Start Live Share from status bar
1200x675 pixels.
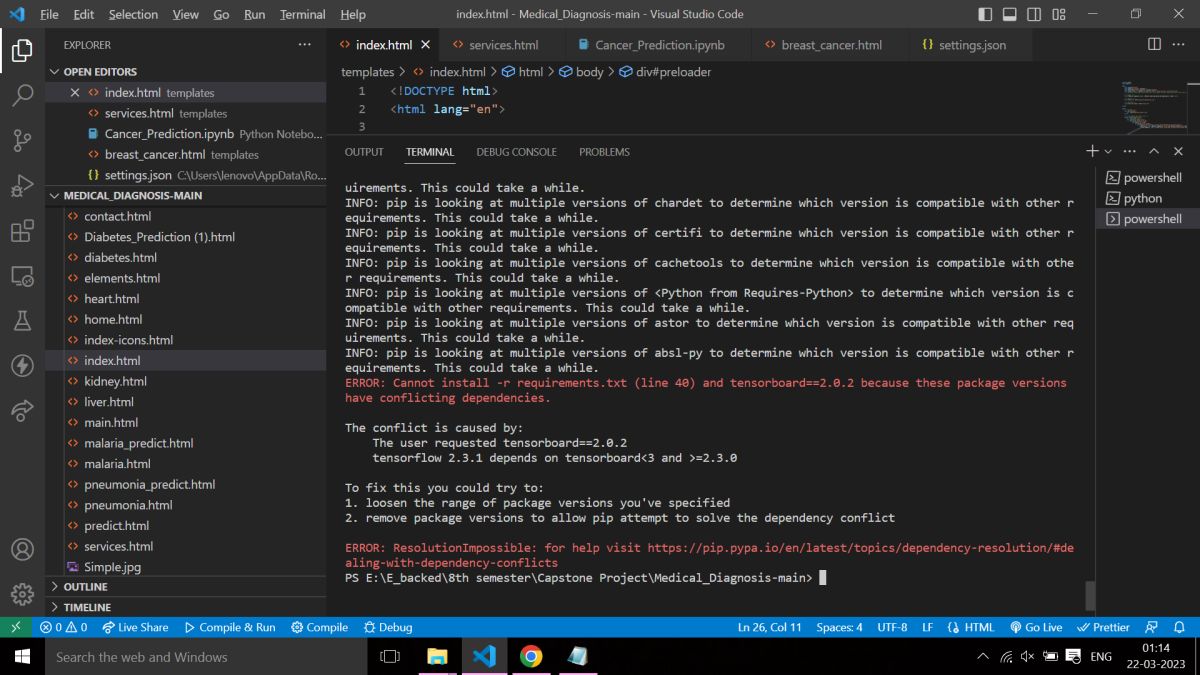pos(135,627)
